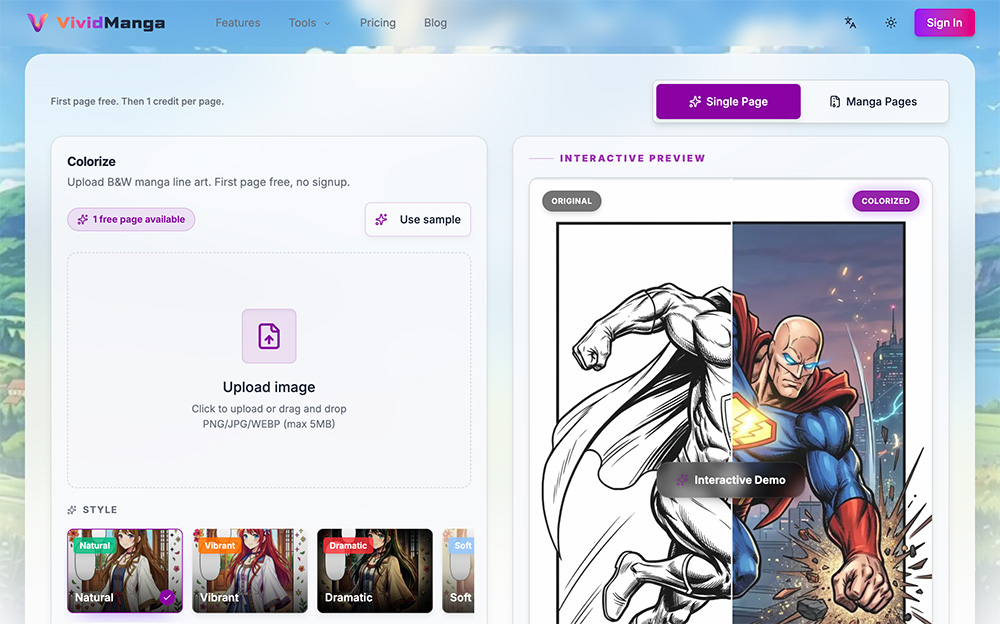Select the Soft style thumbnail
The height and width of the screenshot is (624, 1000).
click(x=459, y=570)
